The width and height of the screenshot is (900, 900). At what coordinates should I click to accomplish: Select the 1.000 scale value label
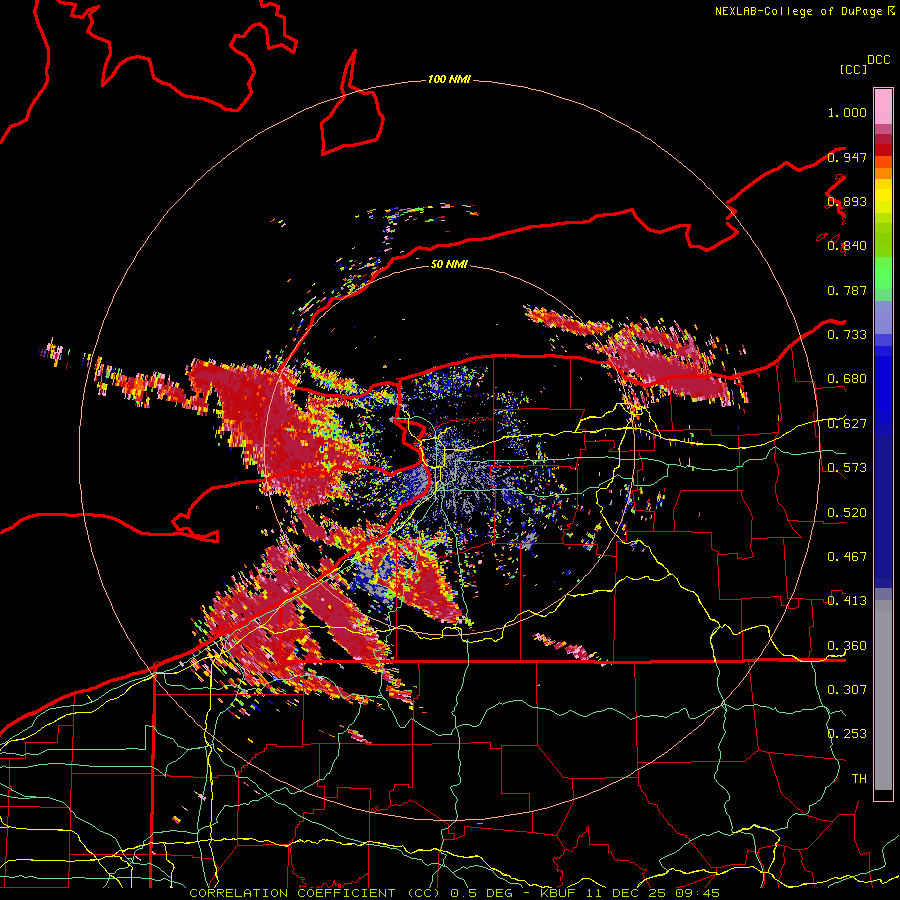click(847, 112)
